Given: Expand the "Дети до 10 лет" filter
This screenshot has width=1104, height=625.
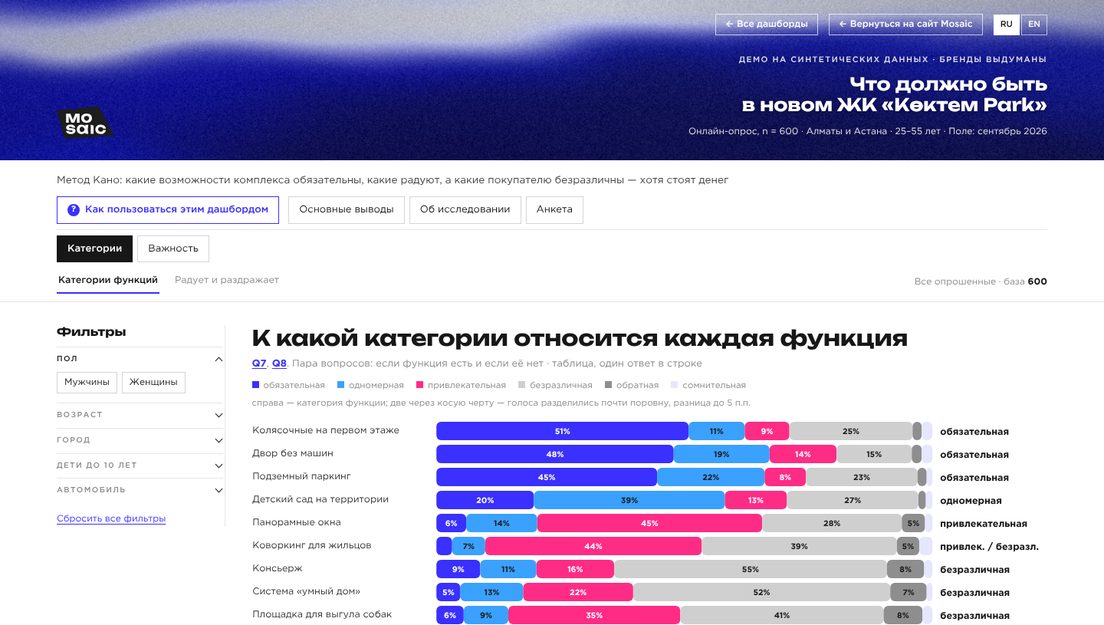Looking at the screenshot, I should coord(139,465).
